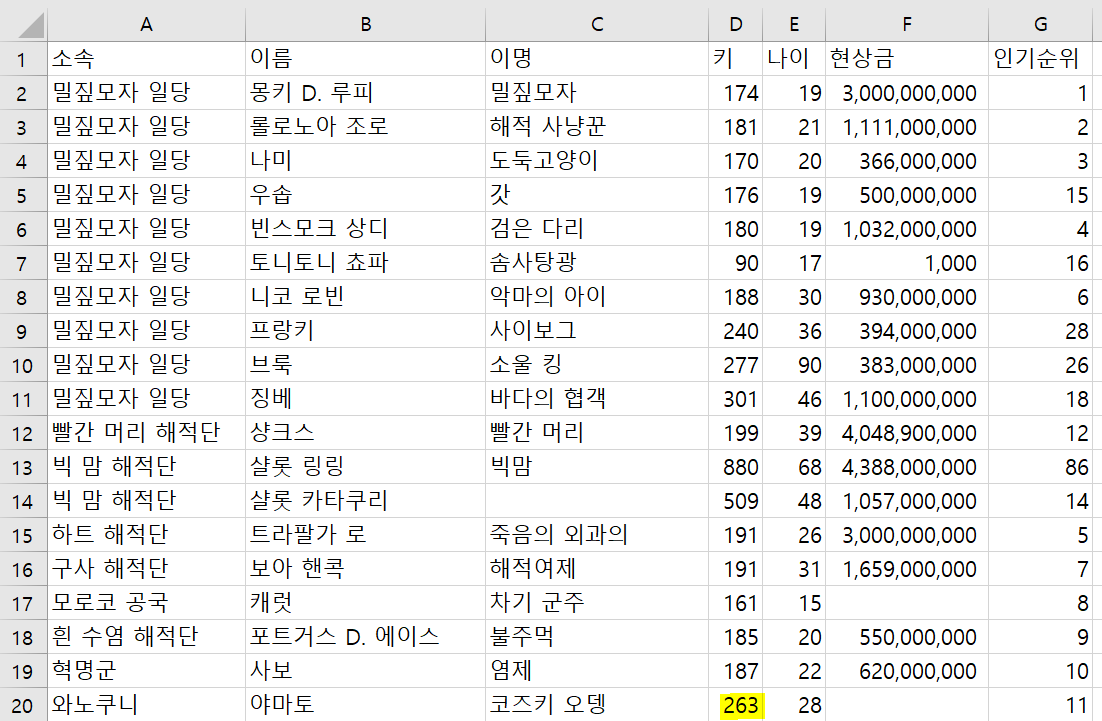The image size is (1102, 721).
Task: Select the cell 검은 다리
Action: click(x=597, y=228)
